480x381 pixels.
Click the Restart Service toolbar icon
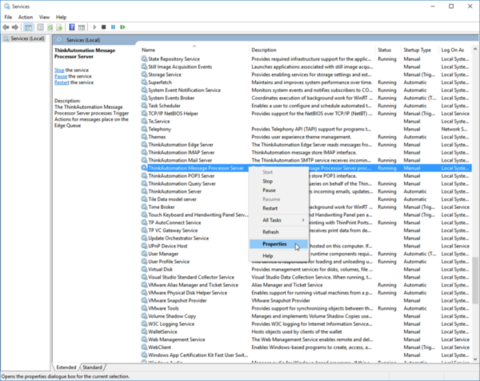click(x=123, y=27)
